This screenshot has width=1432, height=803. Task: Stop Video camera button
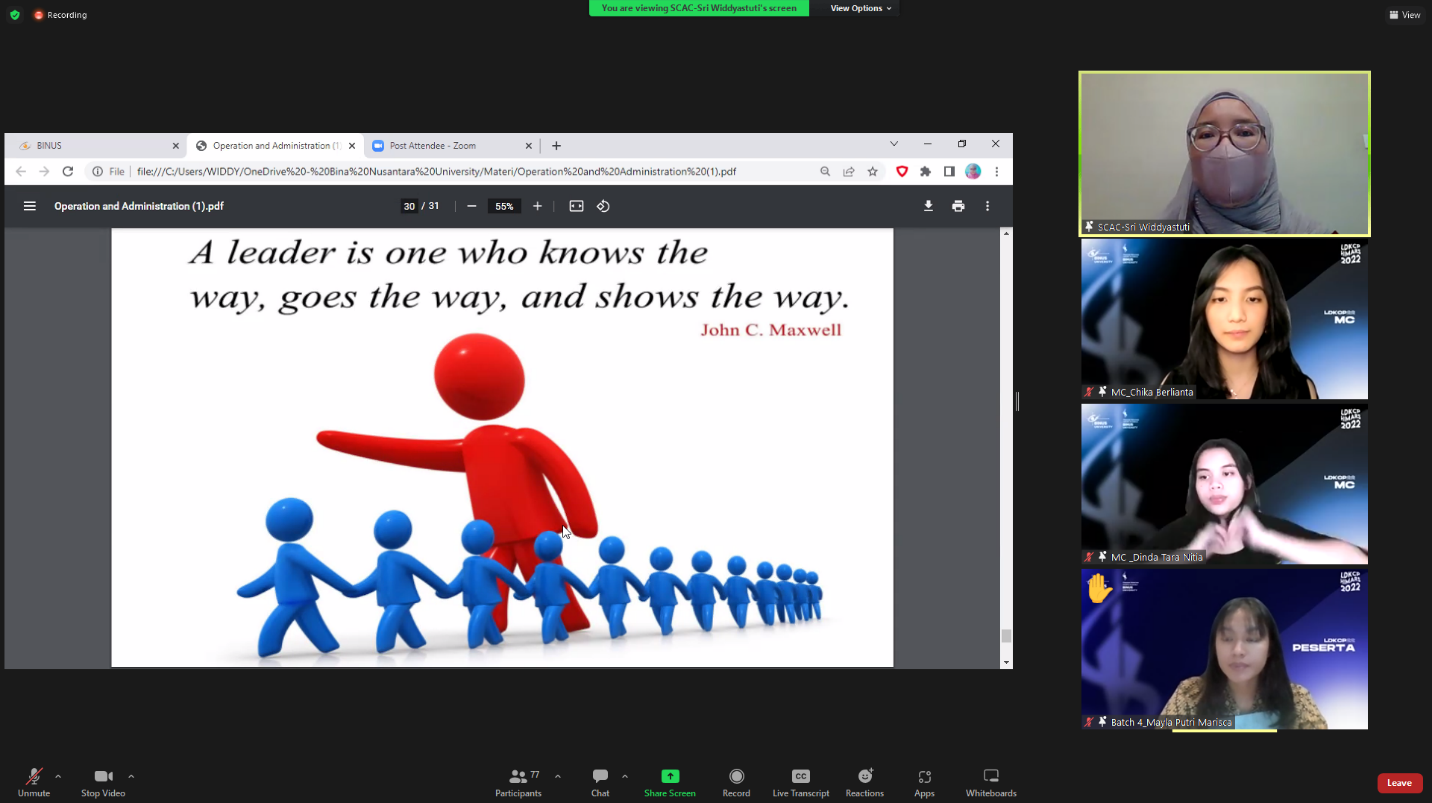pyautogui.click(x=103, y=782)
